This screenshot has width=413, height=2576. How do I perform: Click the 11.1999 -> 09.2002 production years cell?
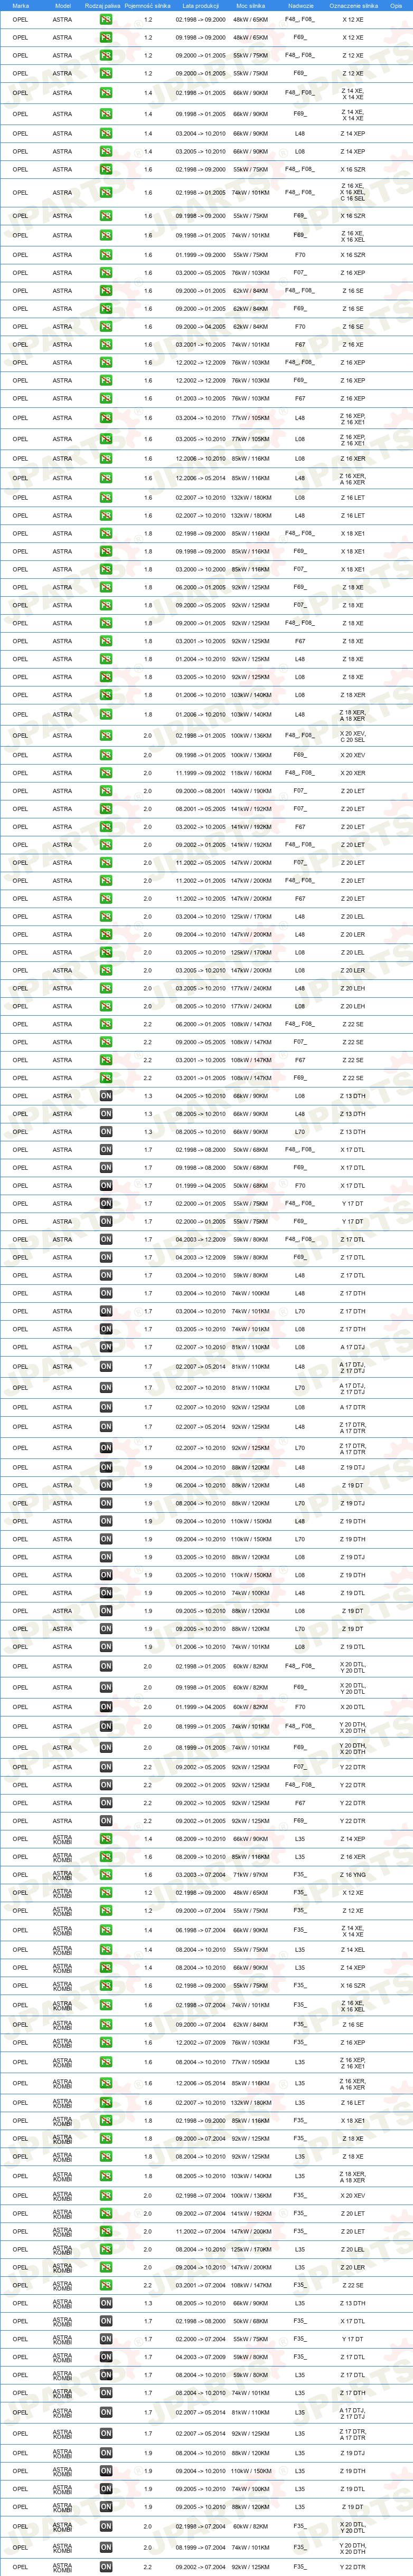(201, 773)
